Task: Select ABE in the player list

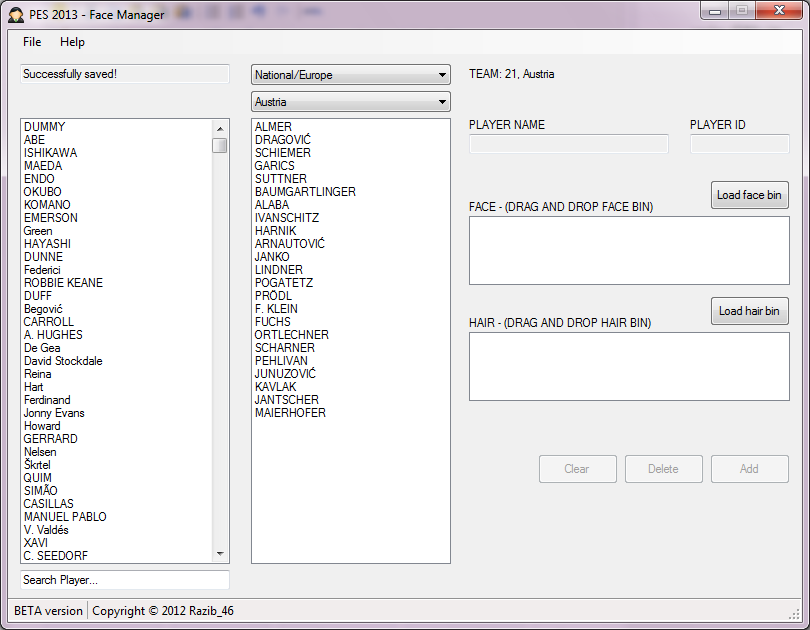Action: [x=117, y=140]
